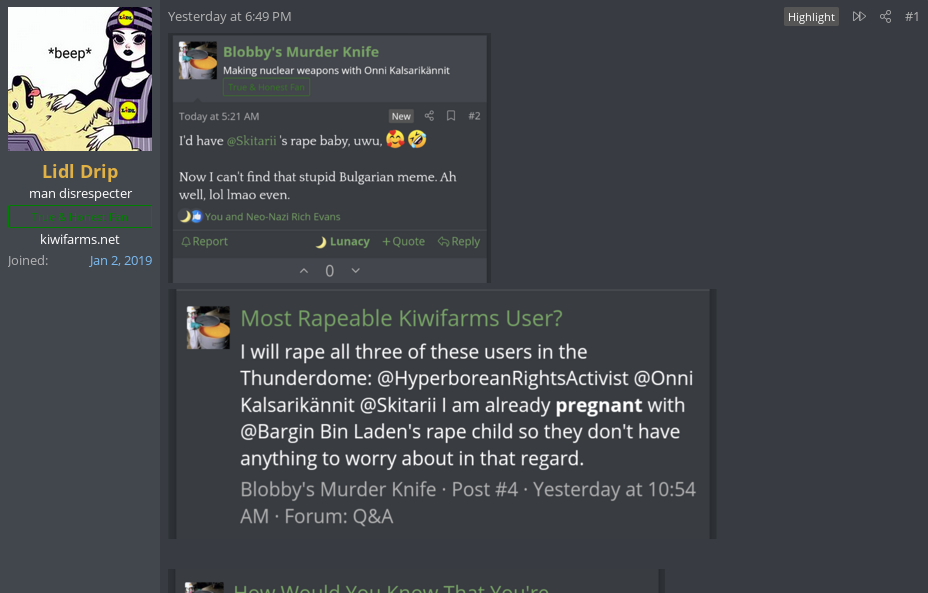Screen dimensions: 928x593
Task: Click the small avatar in the quoted block
Action: [208, 327]
